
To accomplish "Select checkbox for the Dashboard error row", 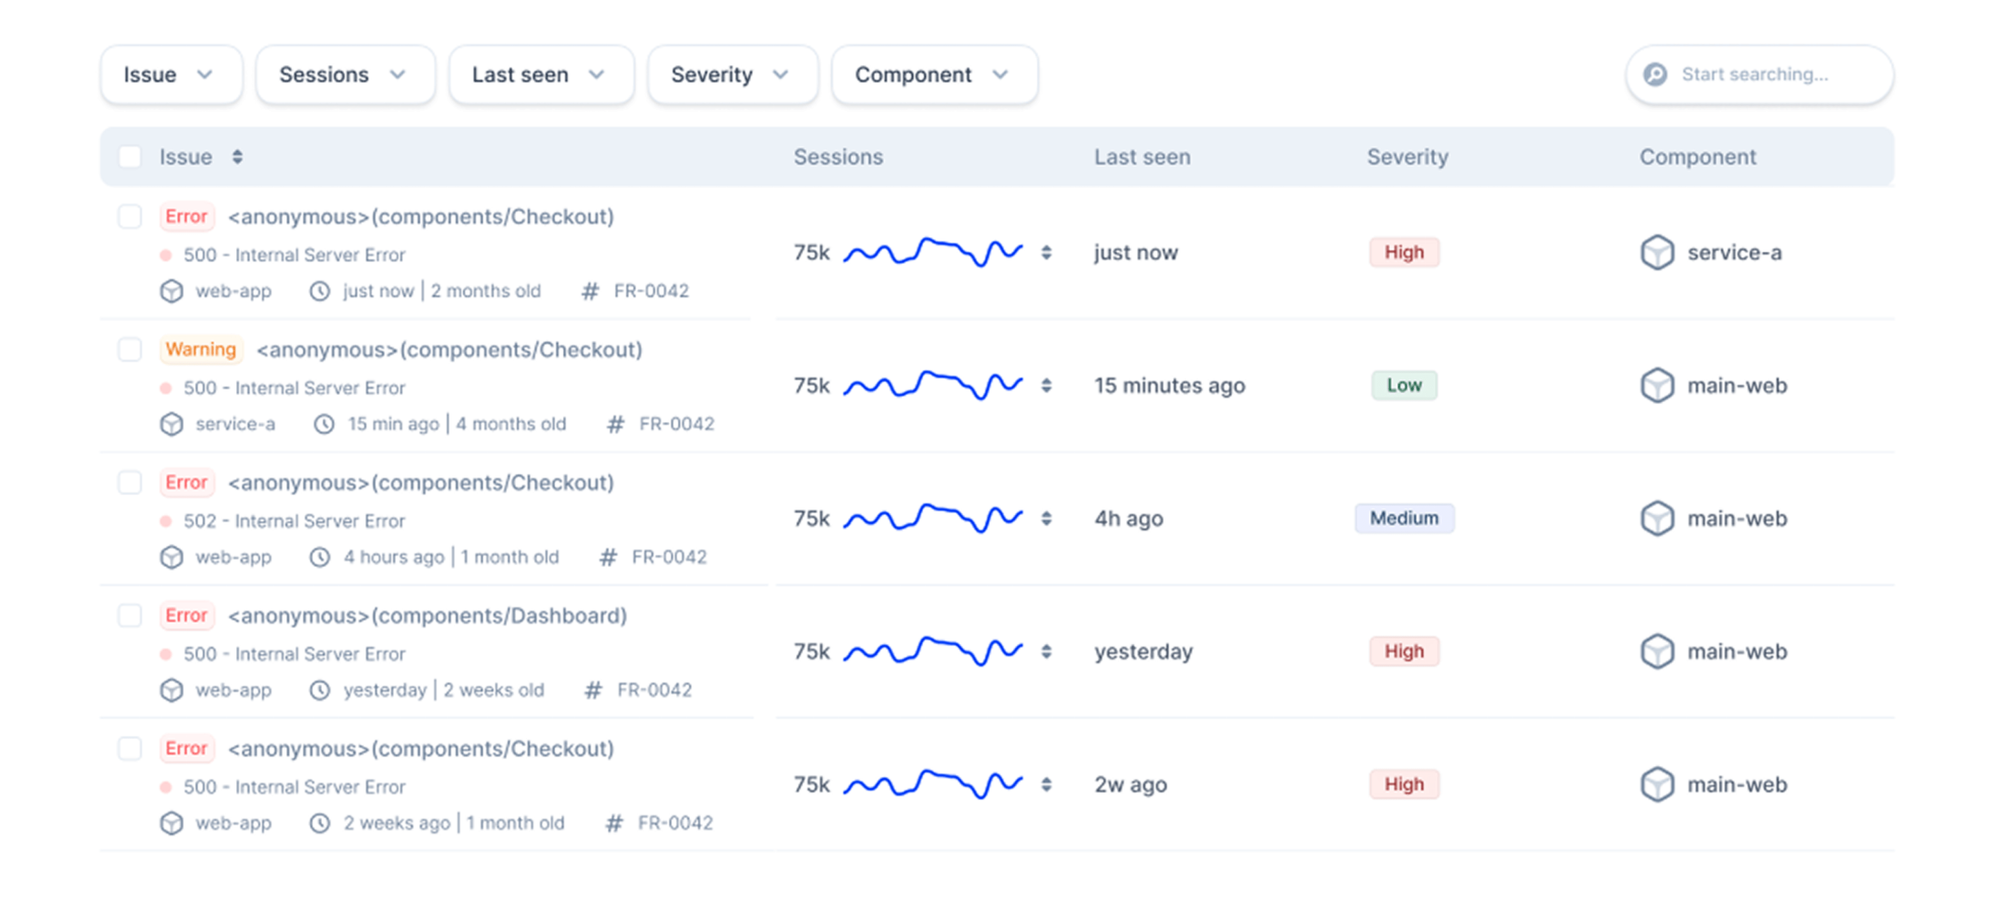I will 130,615.
